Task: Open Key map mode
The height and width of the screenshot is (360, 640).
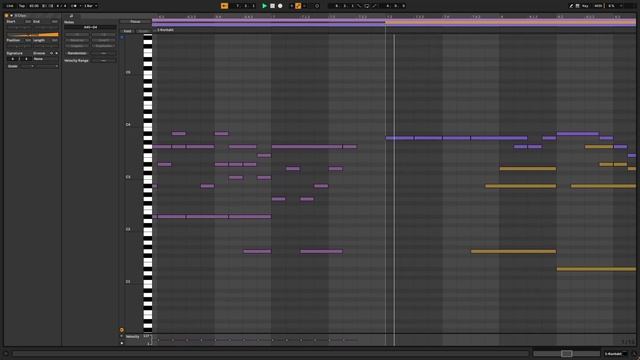Action: click(x=585, y=6)
